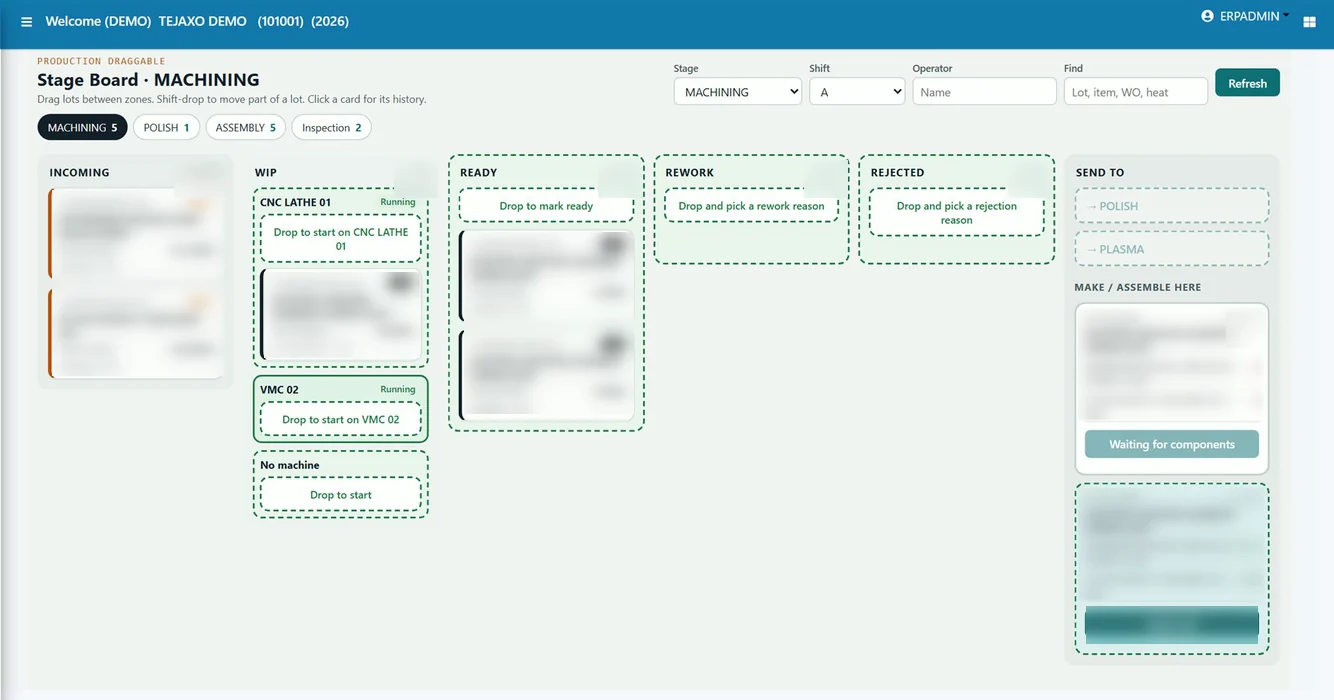The image size is (1334, 700).
Task: Click the Refresh button
Action: [x=1247, y=83]
